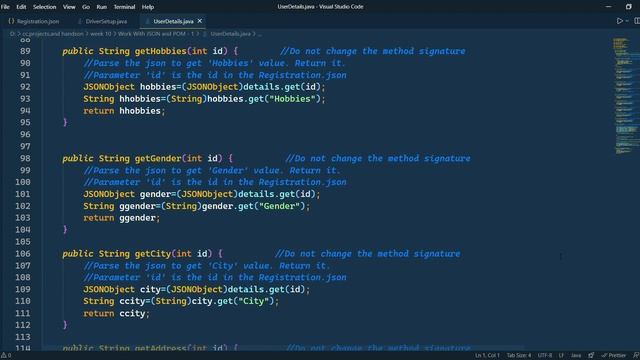Click the closing brace on line 95
Screen dimensions: 640x360
[x=65, y=122]
